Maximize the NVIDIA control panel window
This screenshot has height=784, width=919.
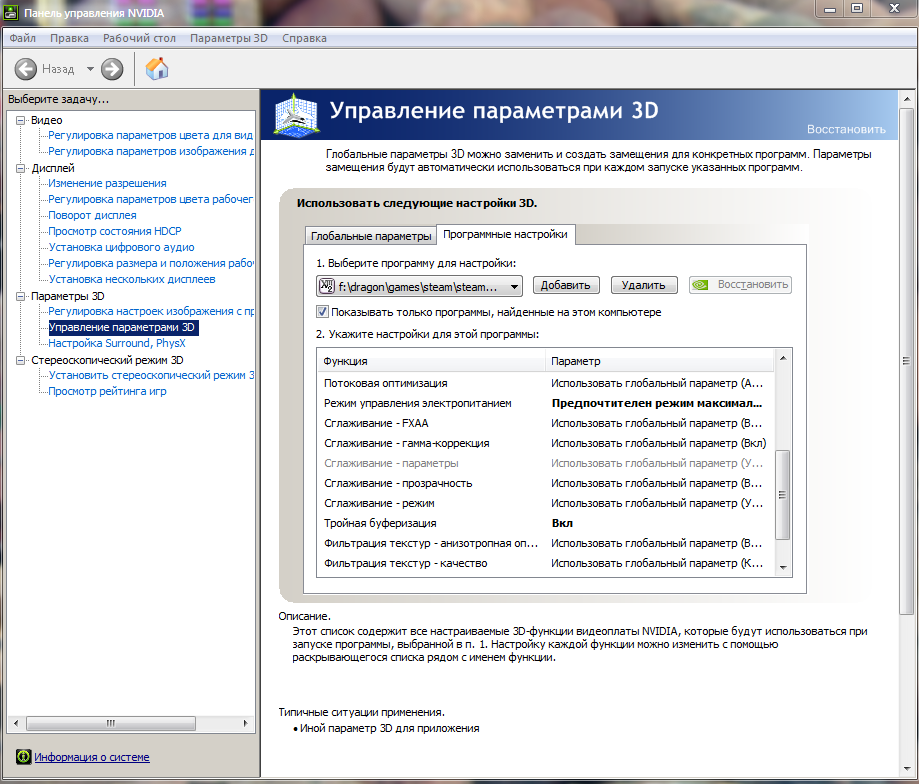[x=857, y=8]
